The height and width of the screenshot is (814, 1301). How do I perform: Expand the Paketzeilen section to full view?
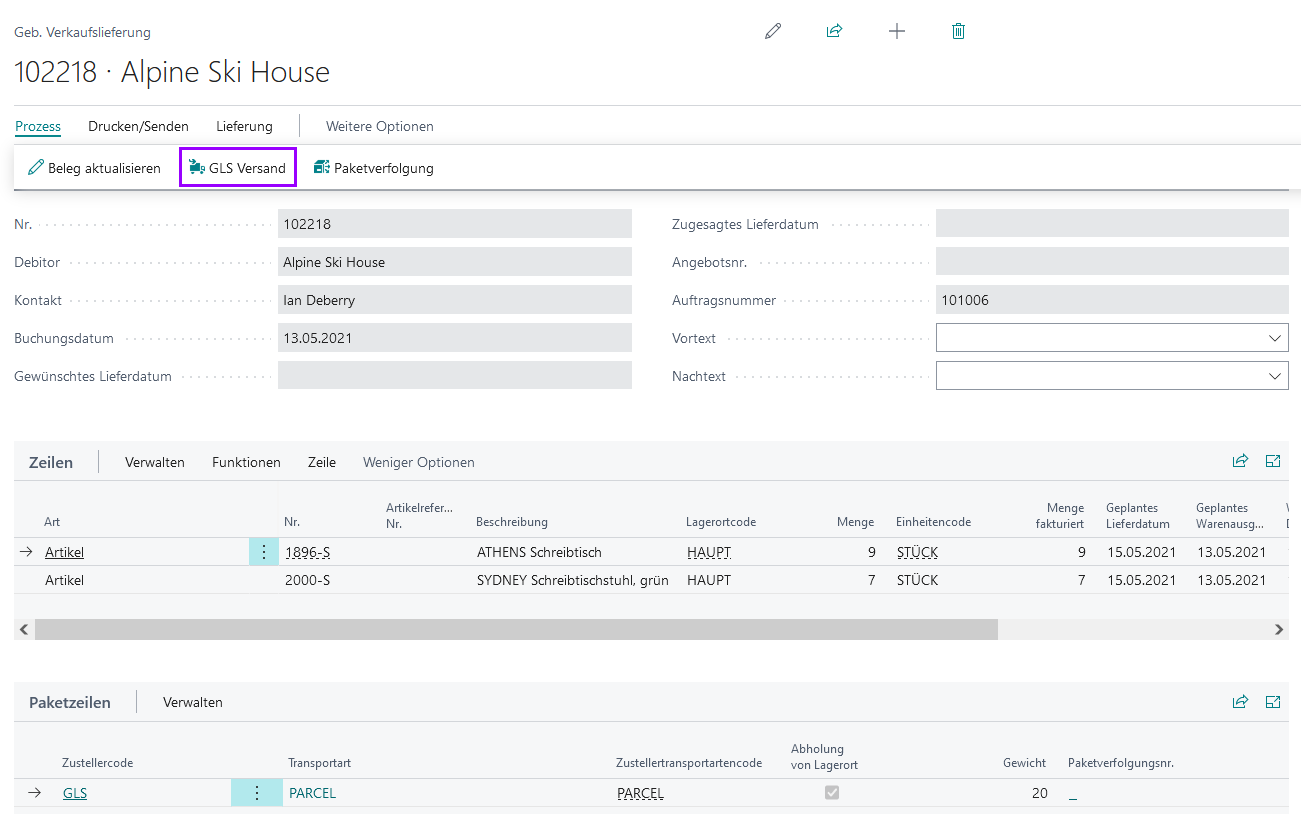[x=1273, y=702]
